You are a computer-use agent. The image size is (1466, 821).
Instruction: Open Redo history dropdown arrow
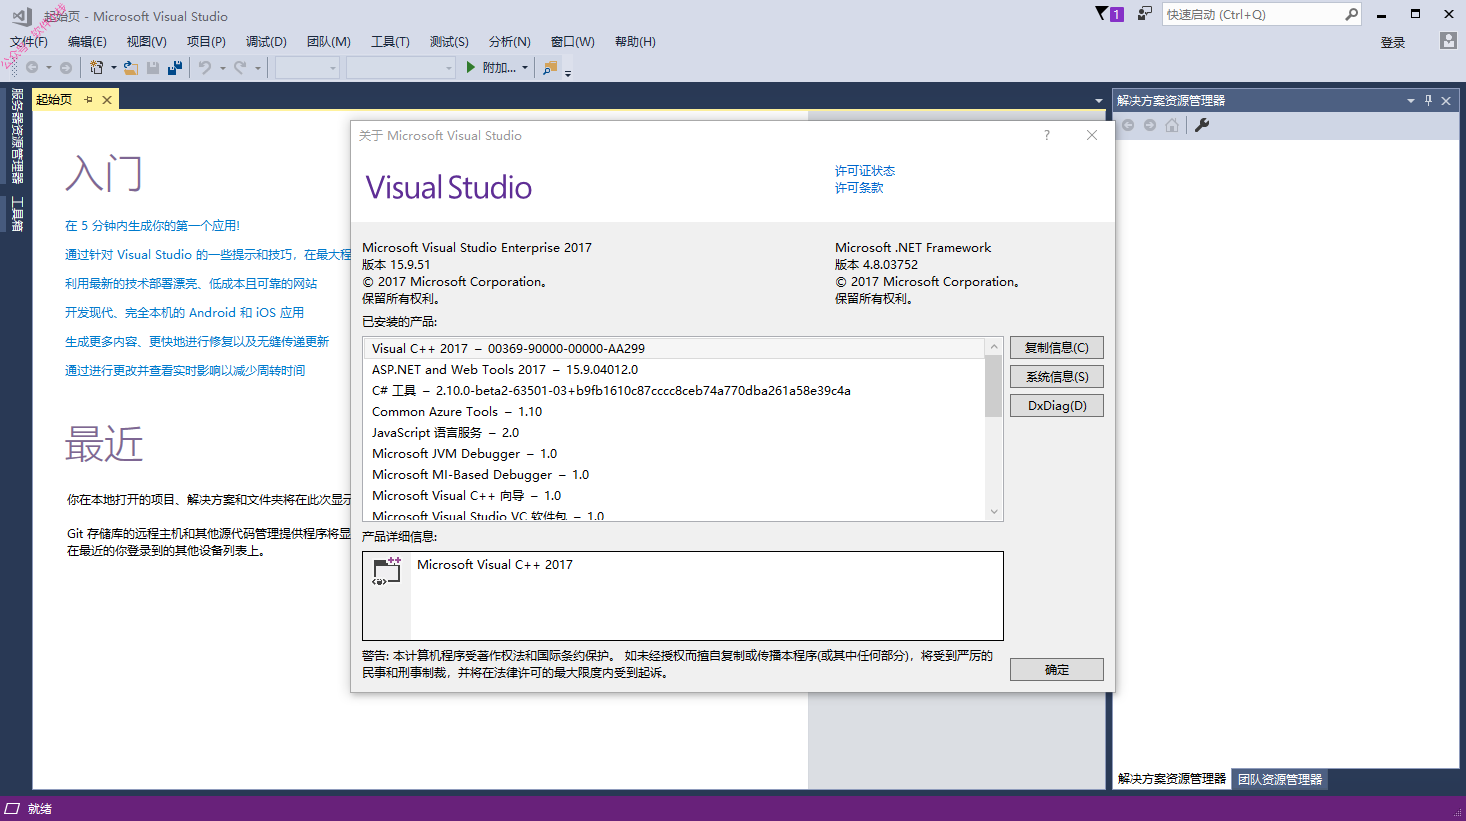coord(257,68)
